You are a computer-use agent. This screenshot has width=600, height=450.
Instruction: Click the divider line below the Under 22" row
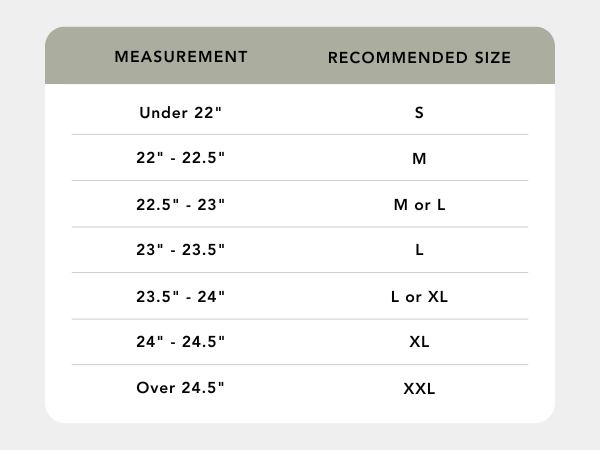(x=300, y=135)
